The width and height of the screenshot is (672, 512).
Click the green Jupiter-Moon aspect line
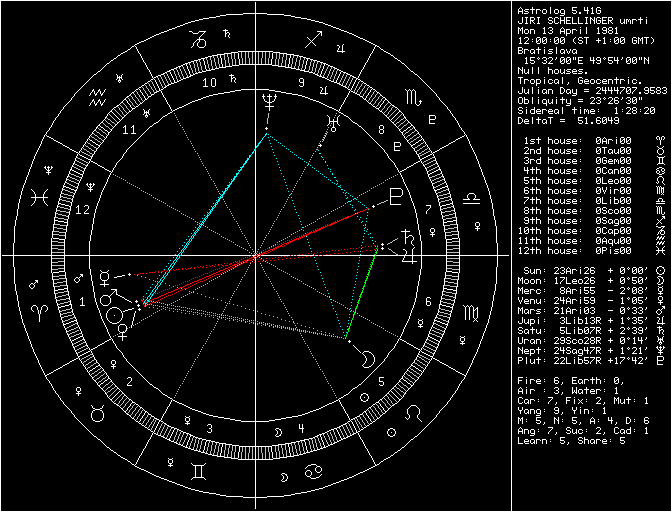click(362, 294)
